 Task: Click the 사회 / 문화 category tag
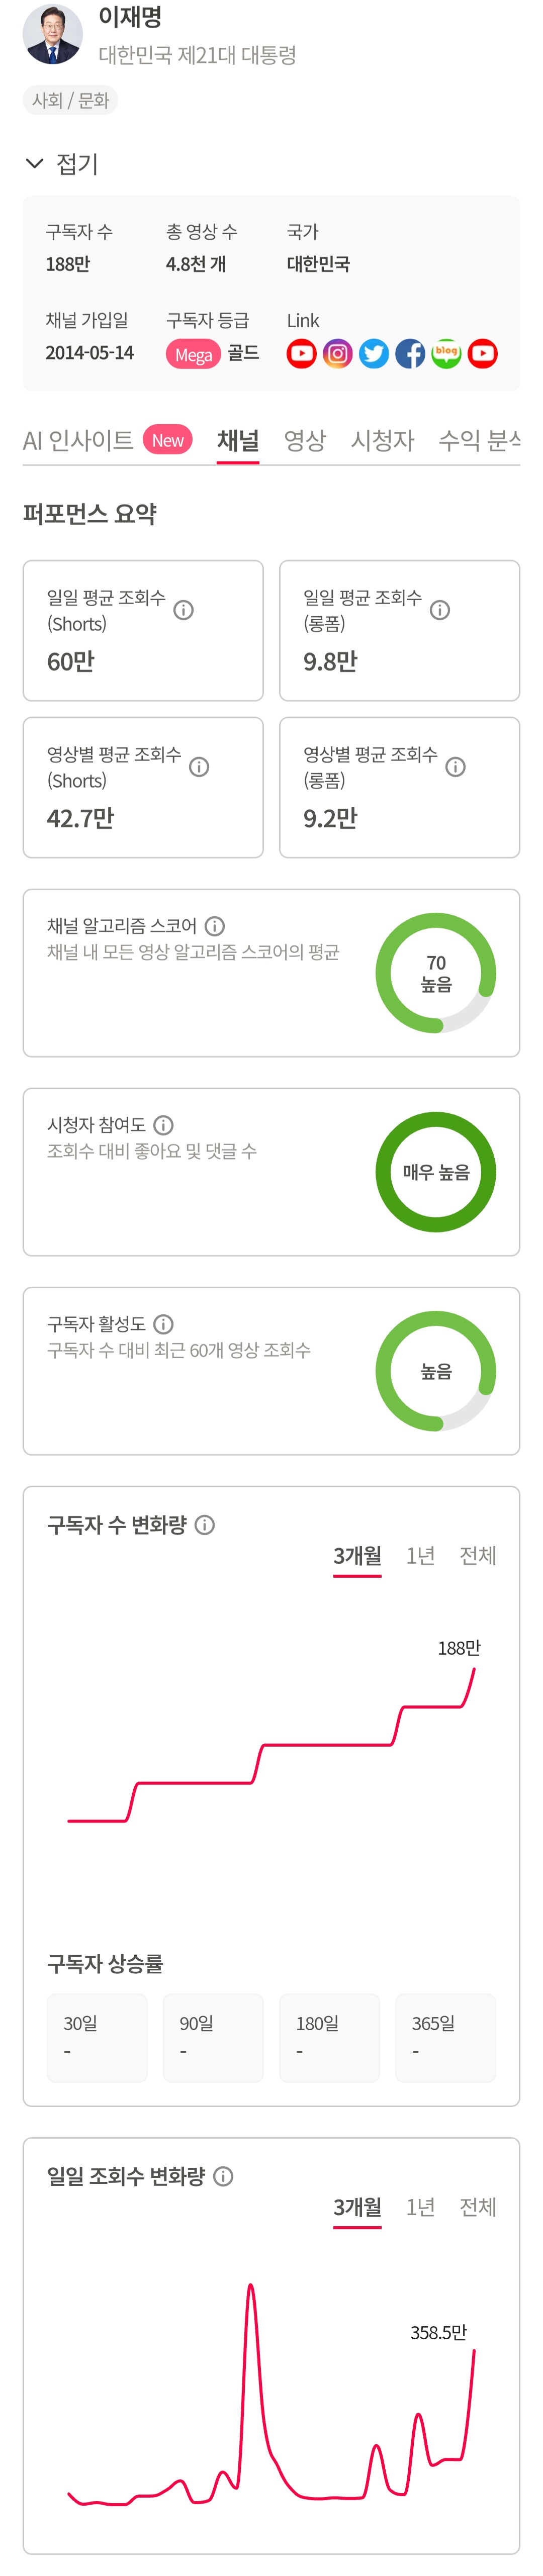70,100
